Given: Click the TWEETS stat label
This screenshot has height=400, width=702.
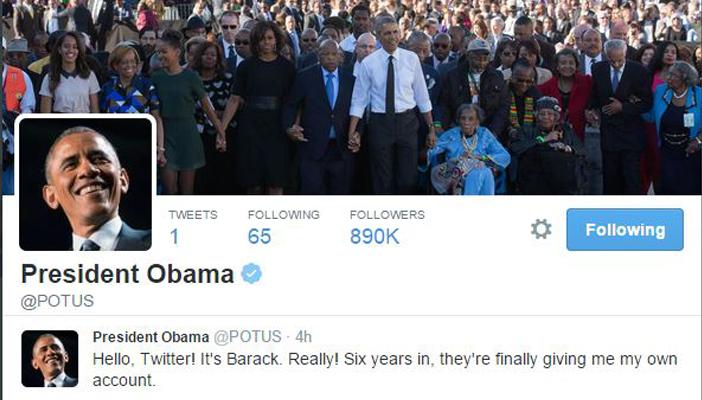Looking at the screenshot, I should (x=193, y=215).
